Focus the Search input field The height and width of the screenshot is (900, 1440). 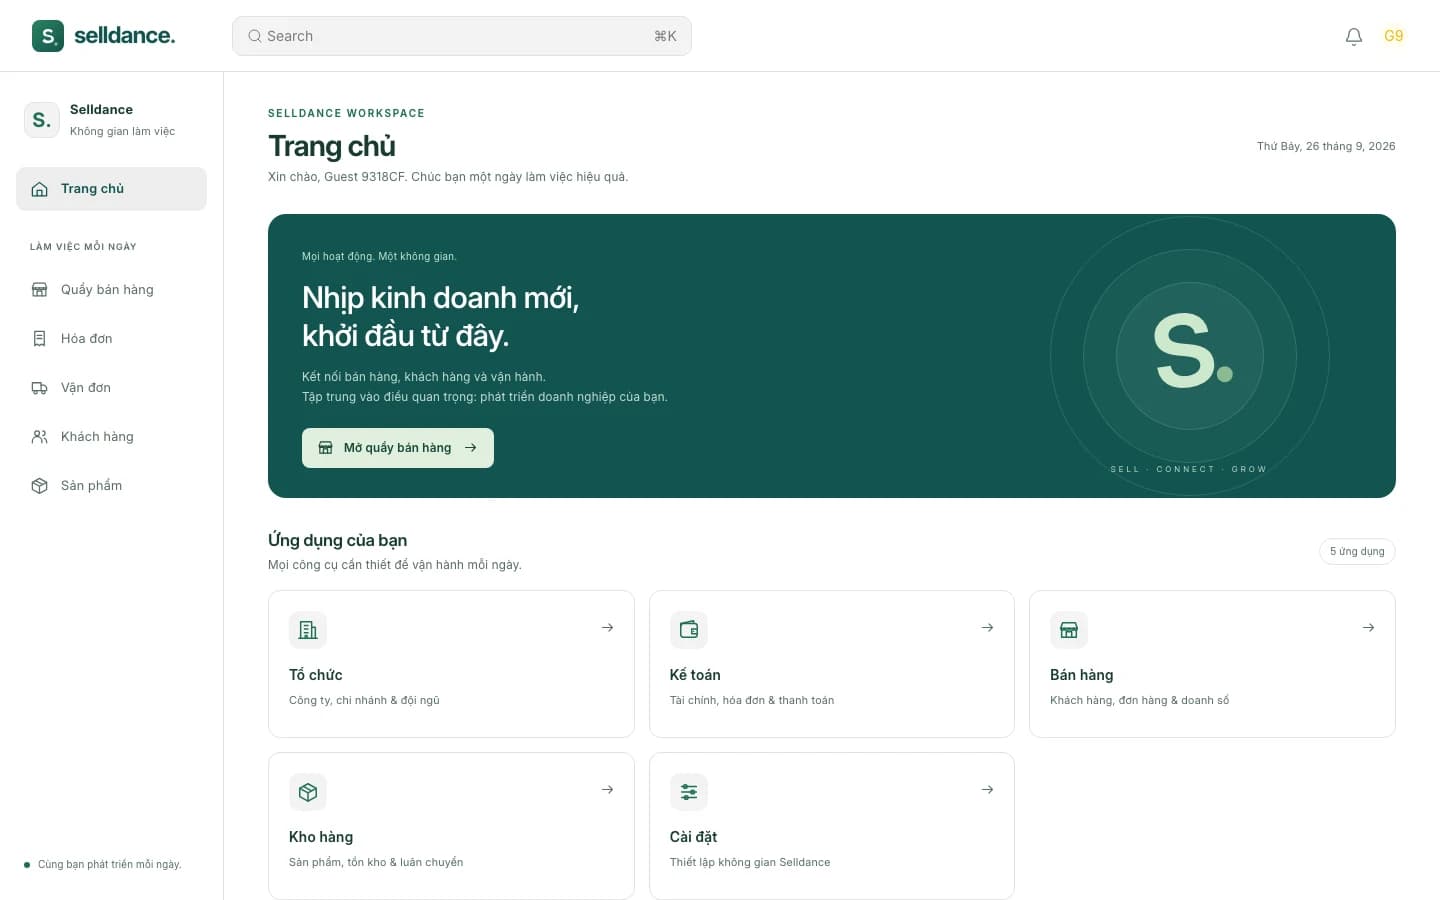(462, 36)
